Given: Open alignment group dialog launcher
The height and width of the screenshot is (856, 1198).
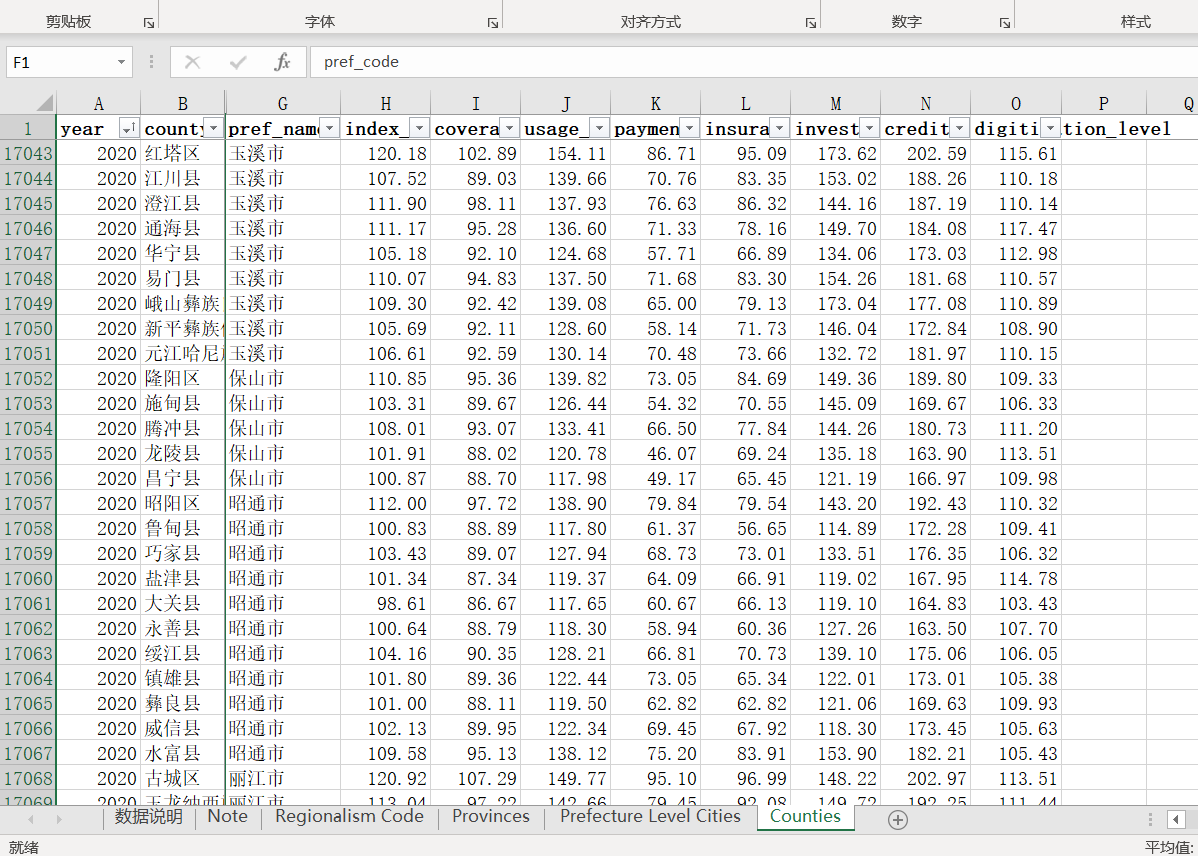Looking at the screenshot, I should pos(811,23).
